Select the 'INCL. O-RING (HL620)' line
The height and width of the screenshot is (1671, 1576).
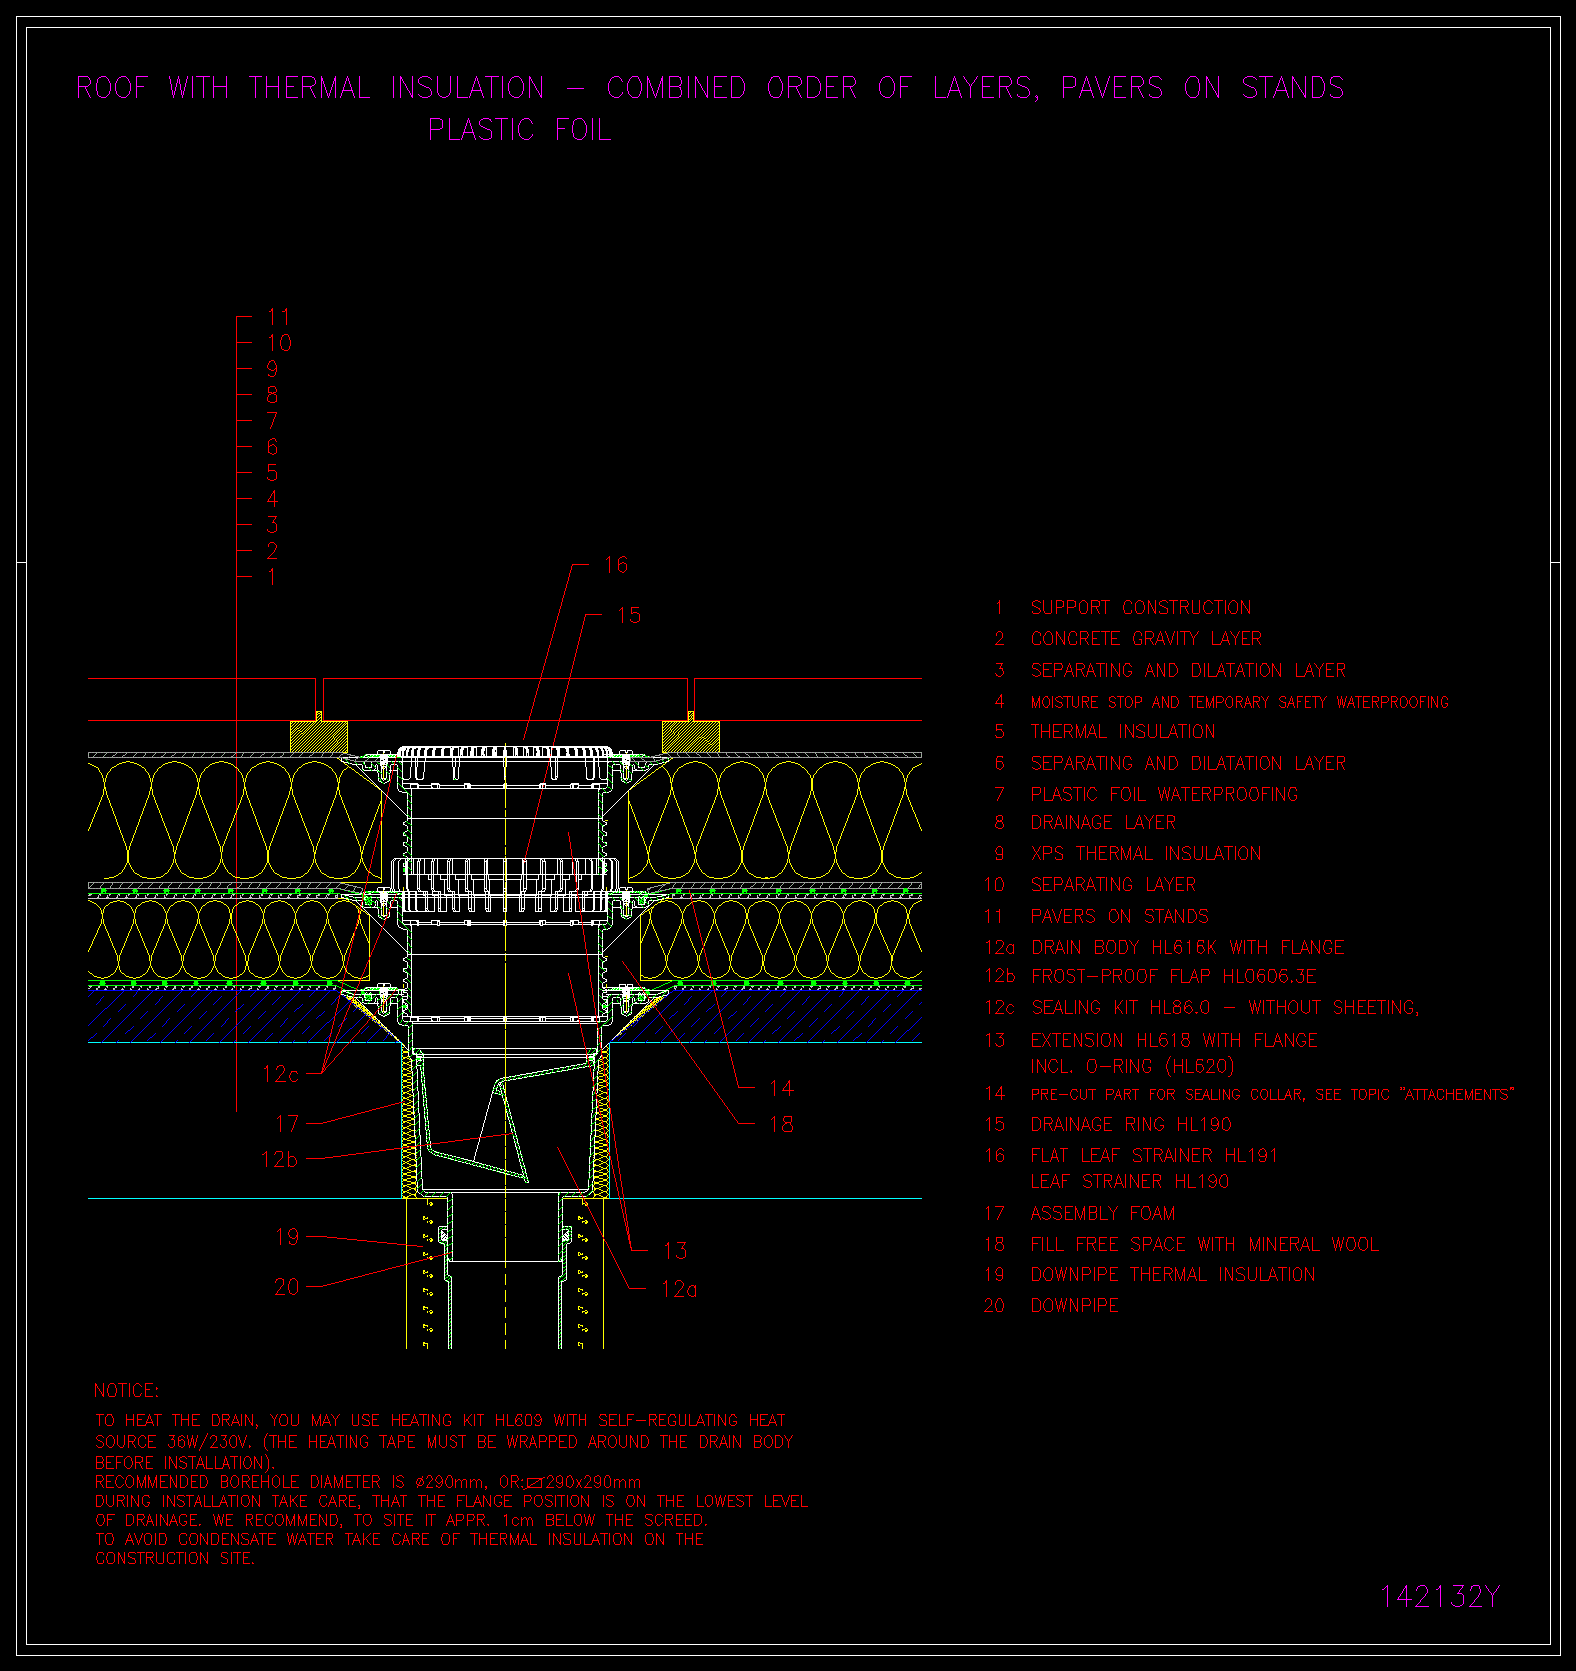(1132, 1067)
